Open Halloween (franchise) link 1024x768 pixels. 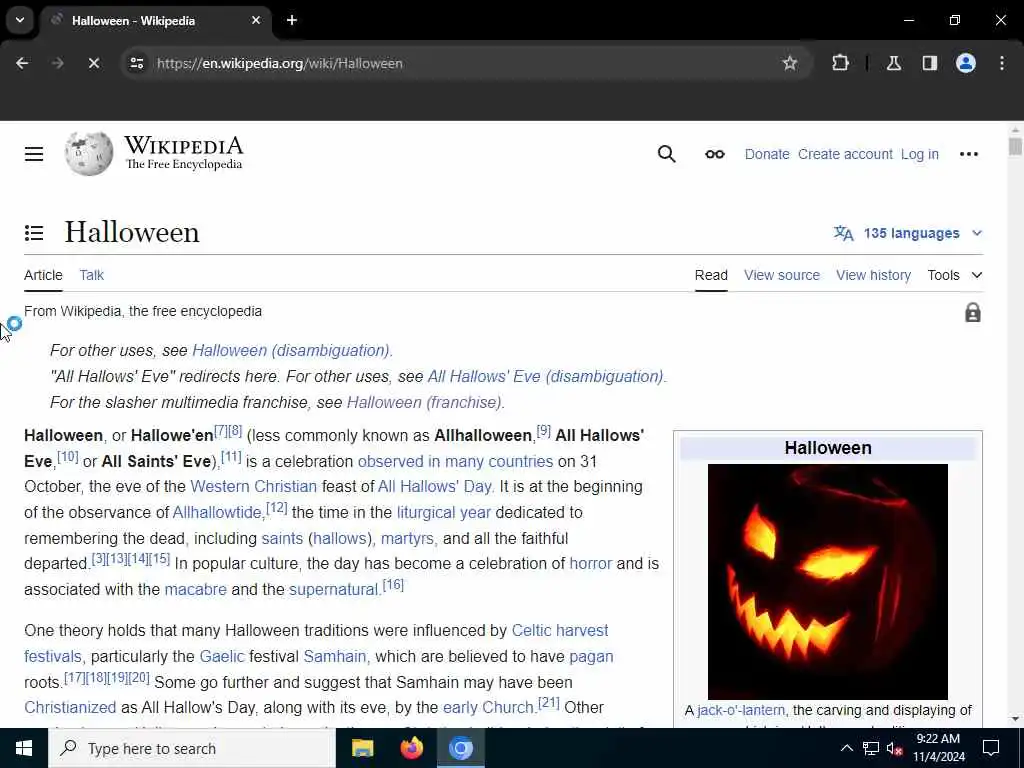point(424,402)
